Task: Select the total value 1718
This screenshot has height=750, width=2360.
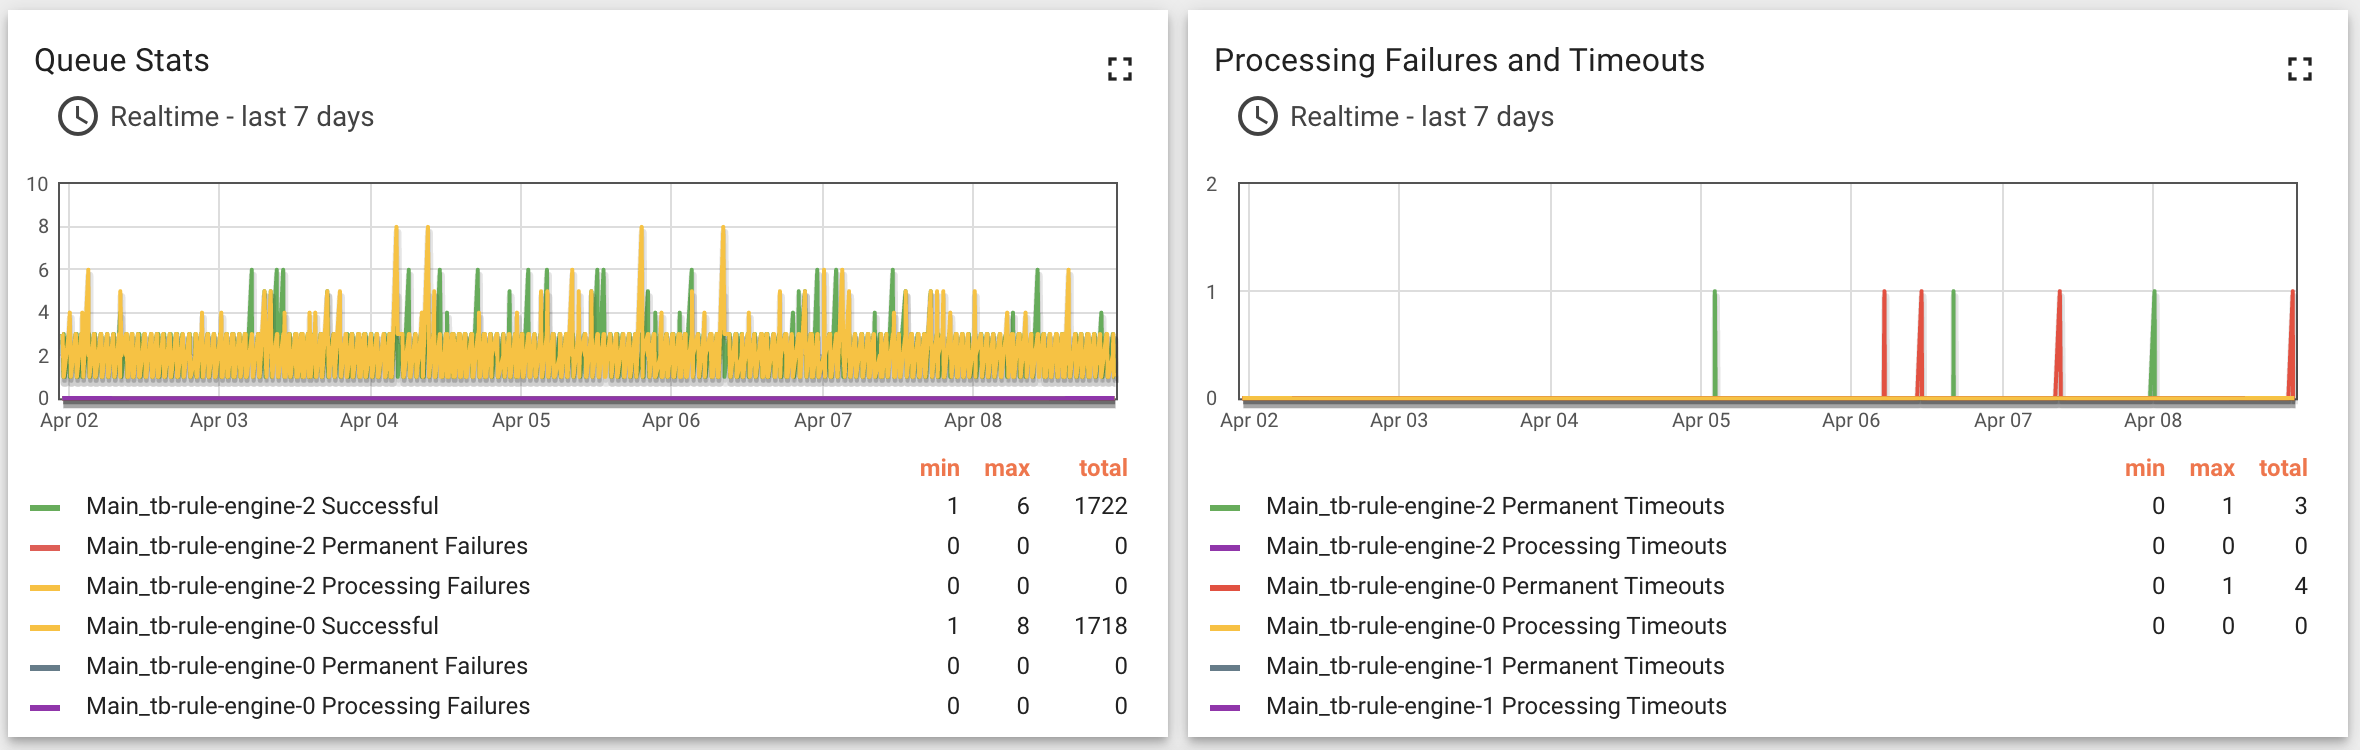Action: pyautogui.click(x=1101, y=626)
